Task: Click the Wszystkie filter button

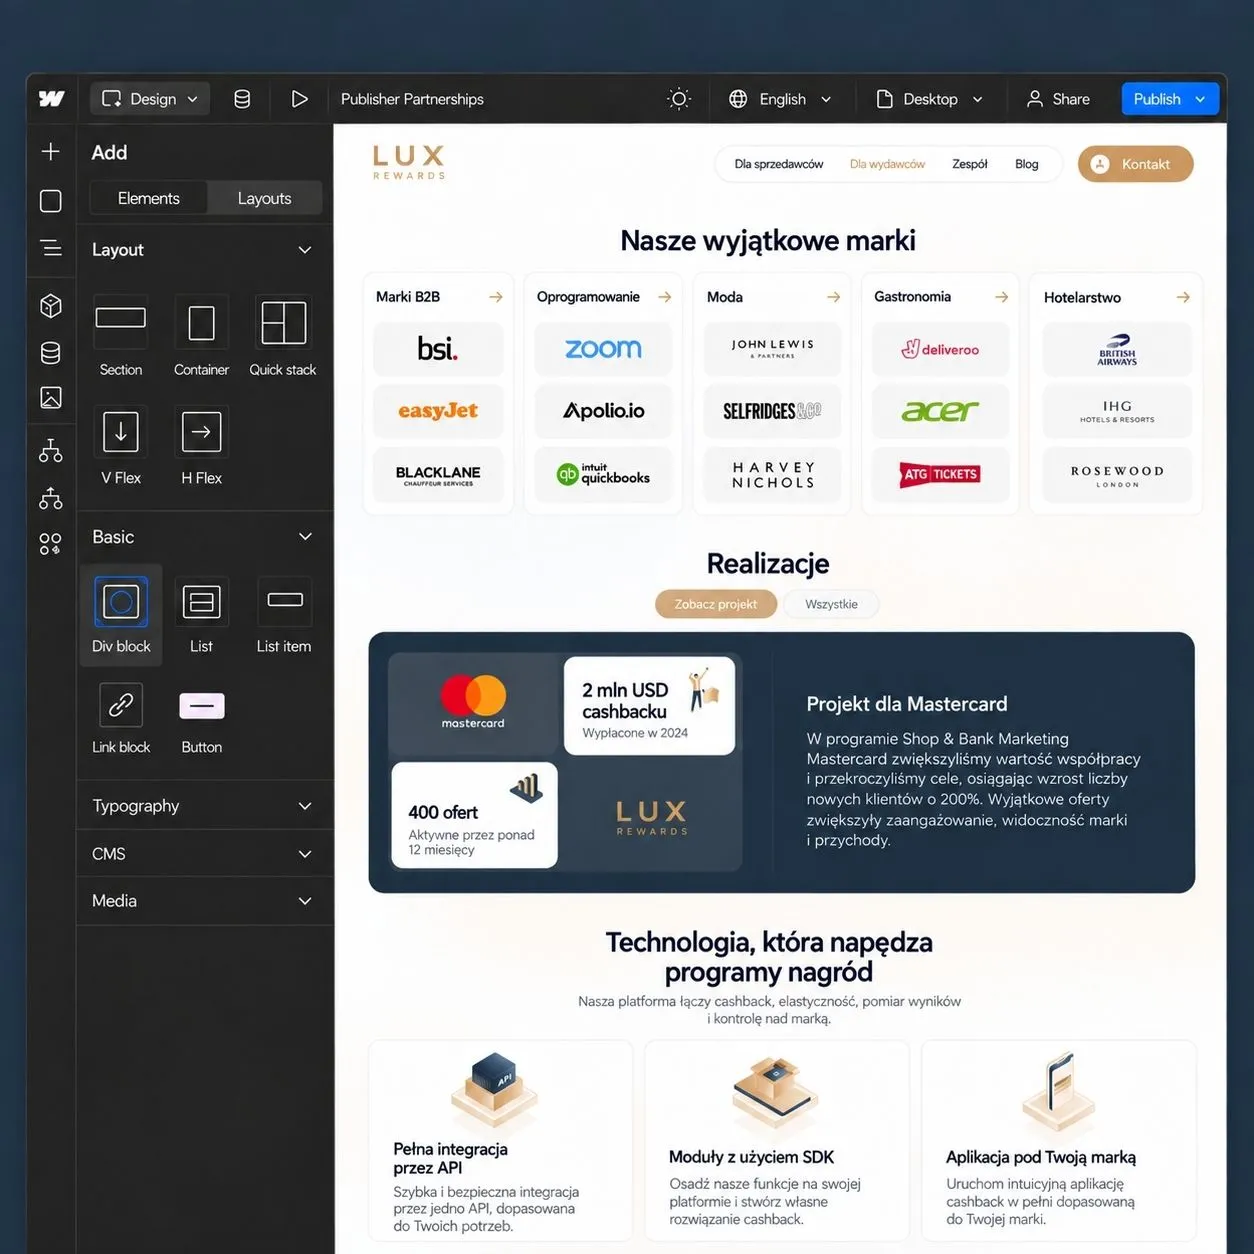Action: [831, 604]
